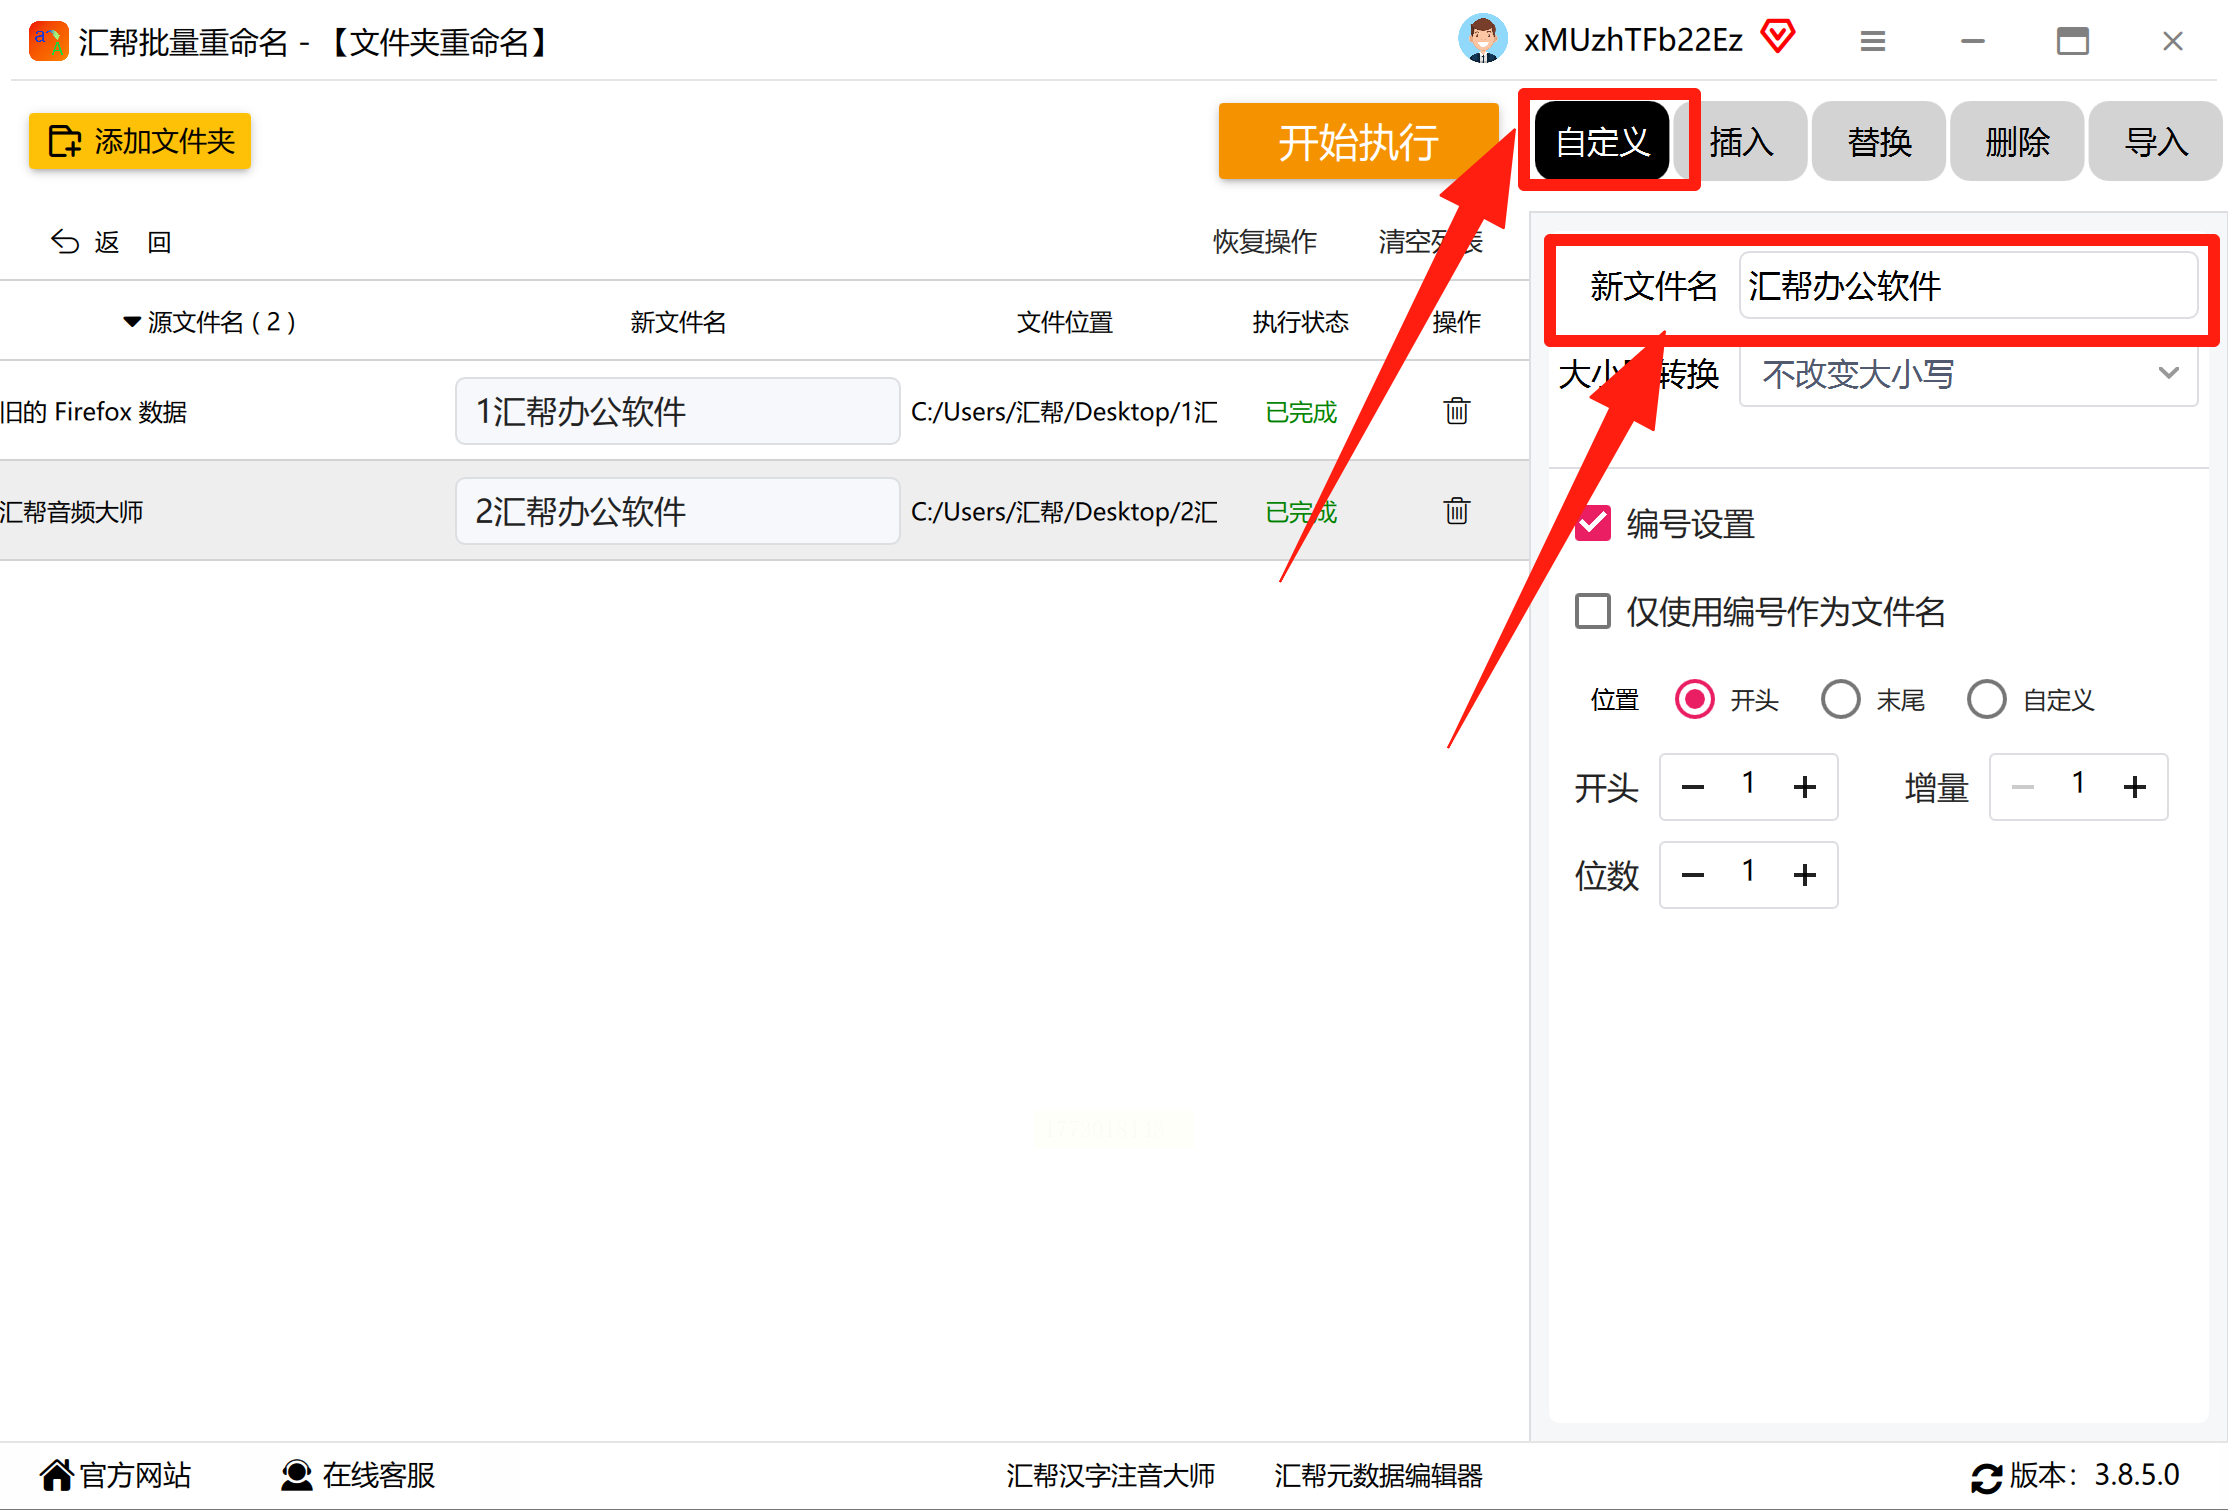This screenshot has height=1510, width=2228.
Task: Select the 末尾 position radio button
Action: click(1840, 699)
